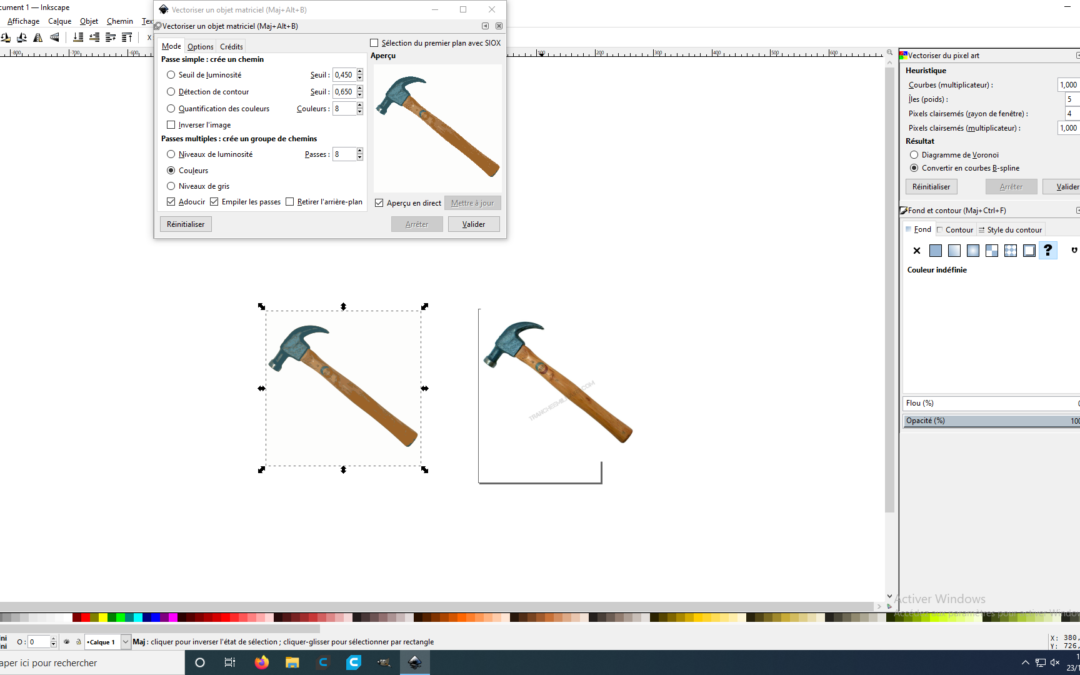1080x675 pixels.
Task: Raise selection to top toolbar icon
Action: 127,37
